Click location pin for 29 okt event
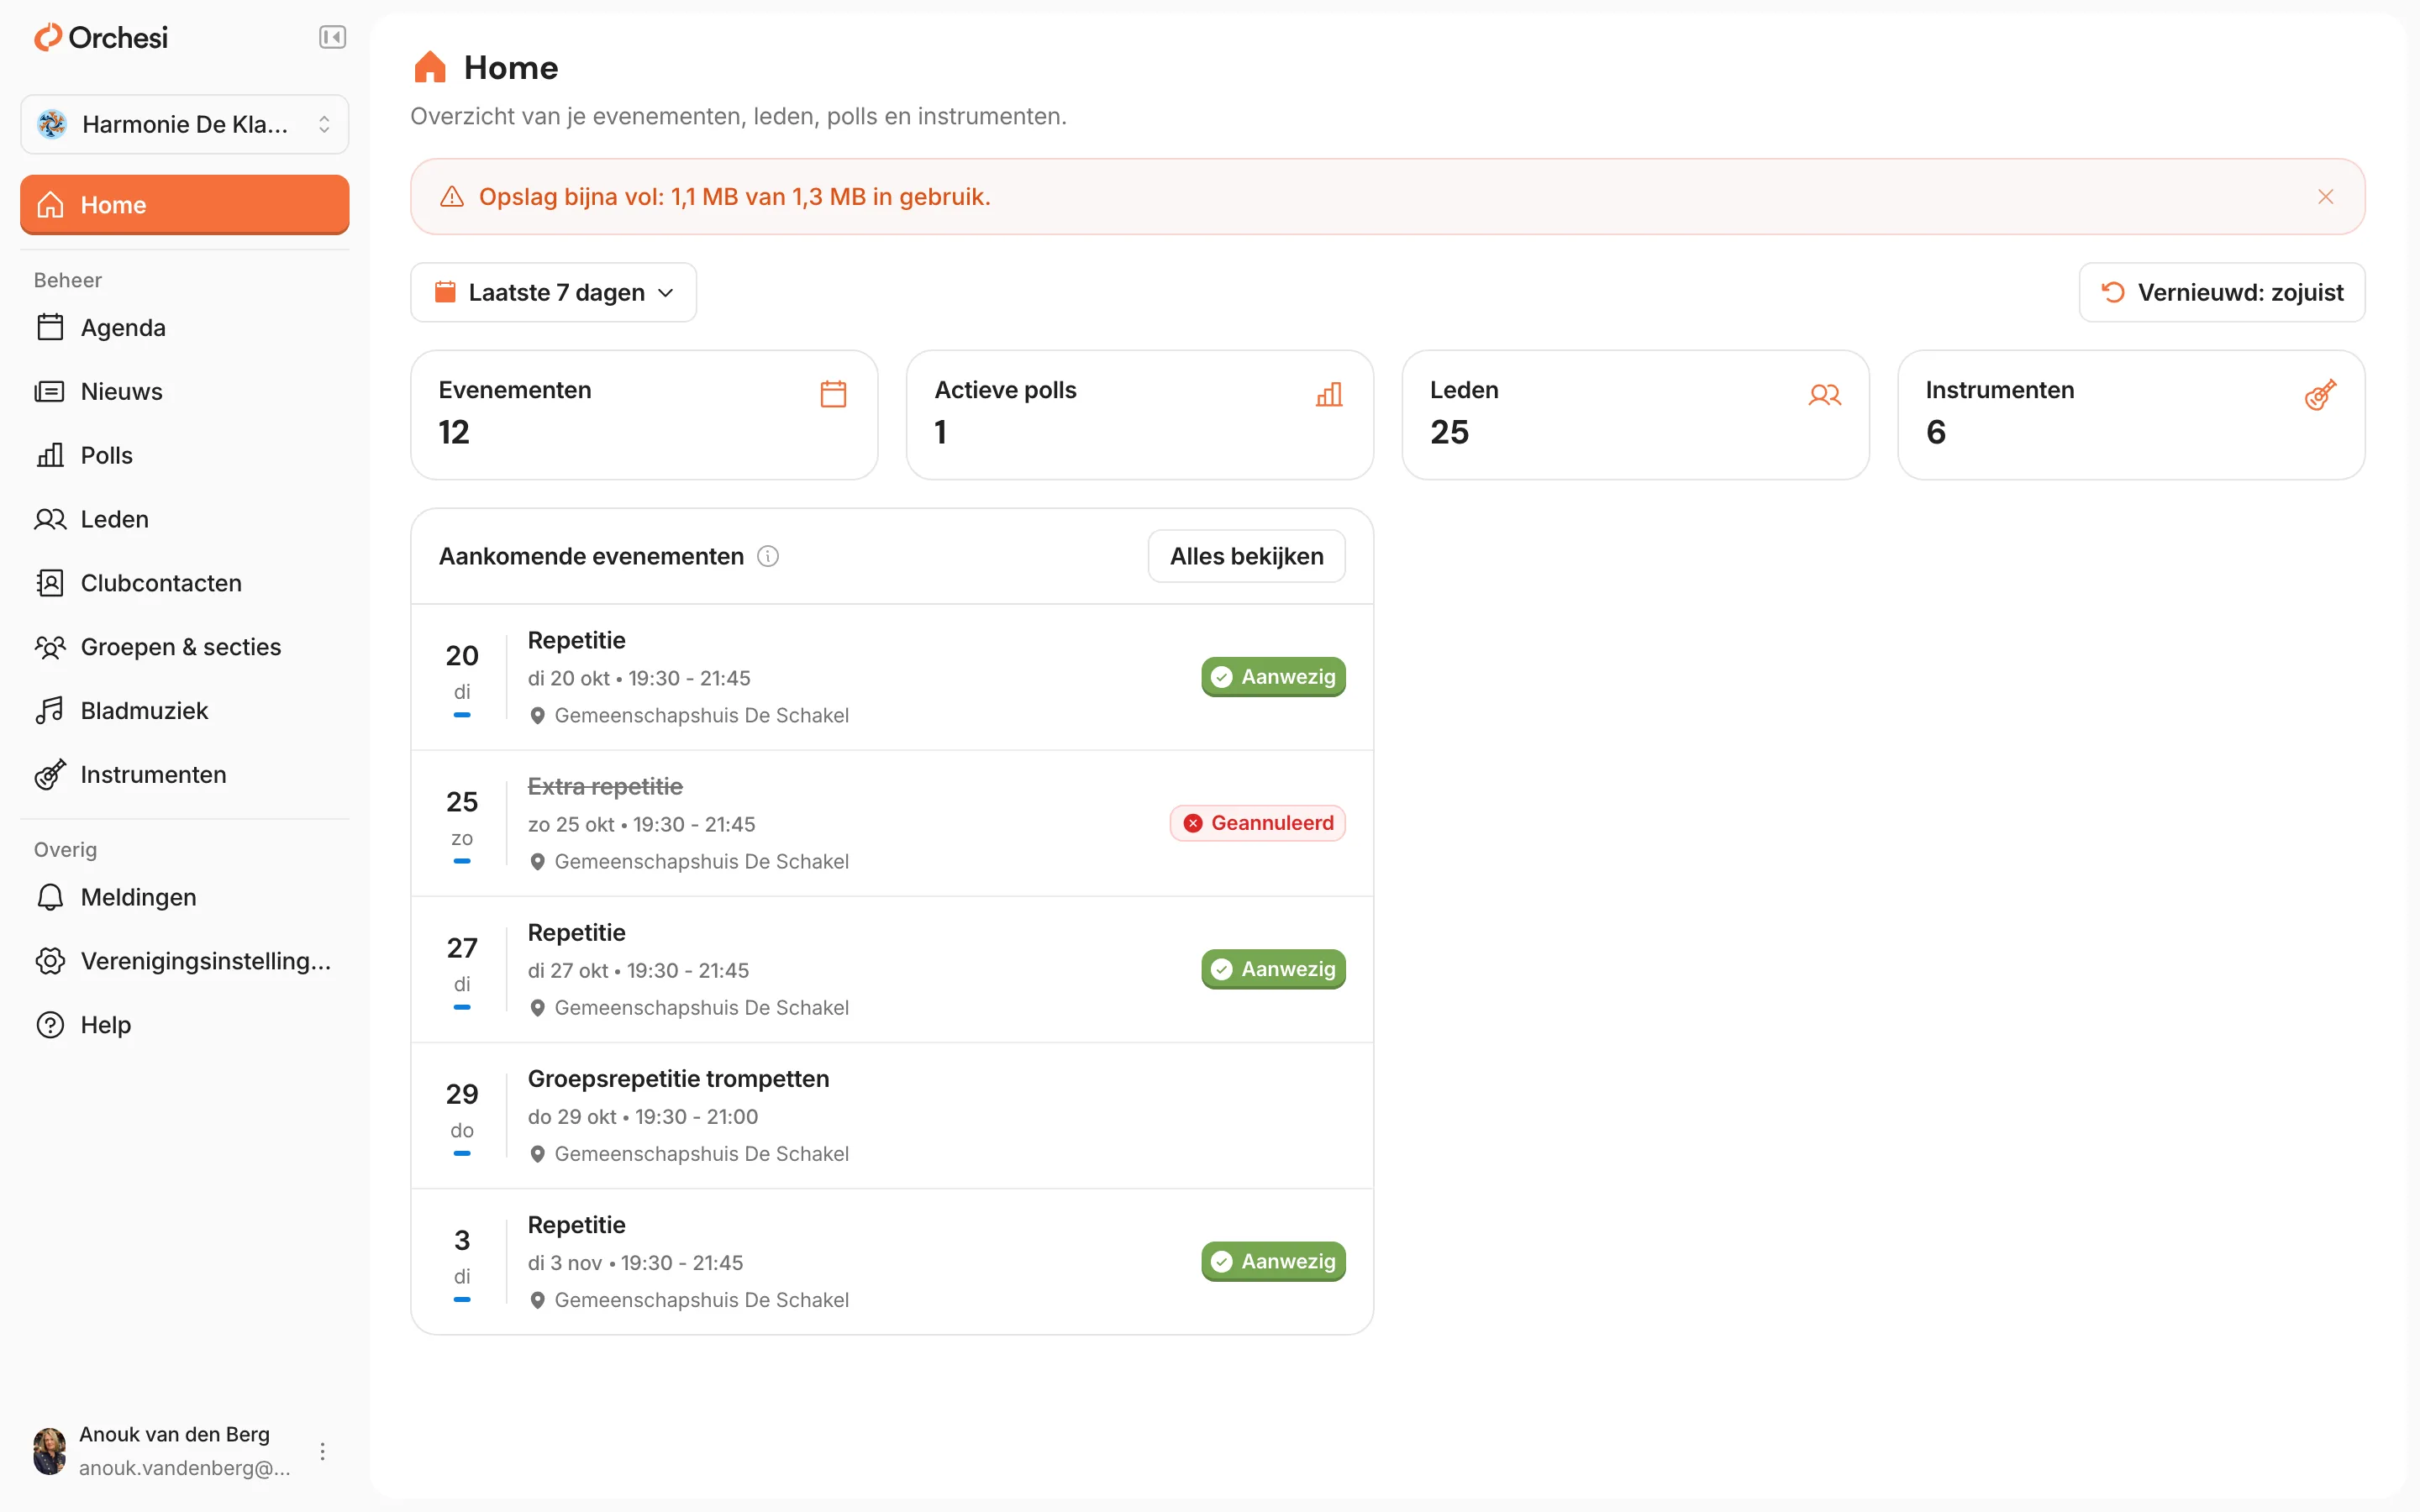Viewport: 2420px width, 1512px height. pyautogui.click(x=537, y=1154)
